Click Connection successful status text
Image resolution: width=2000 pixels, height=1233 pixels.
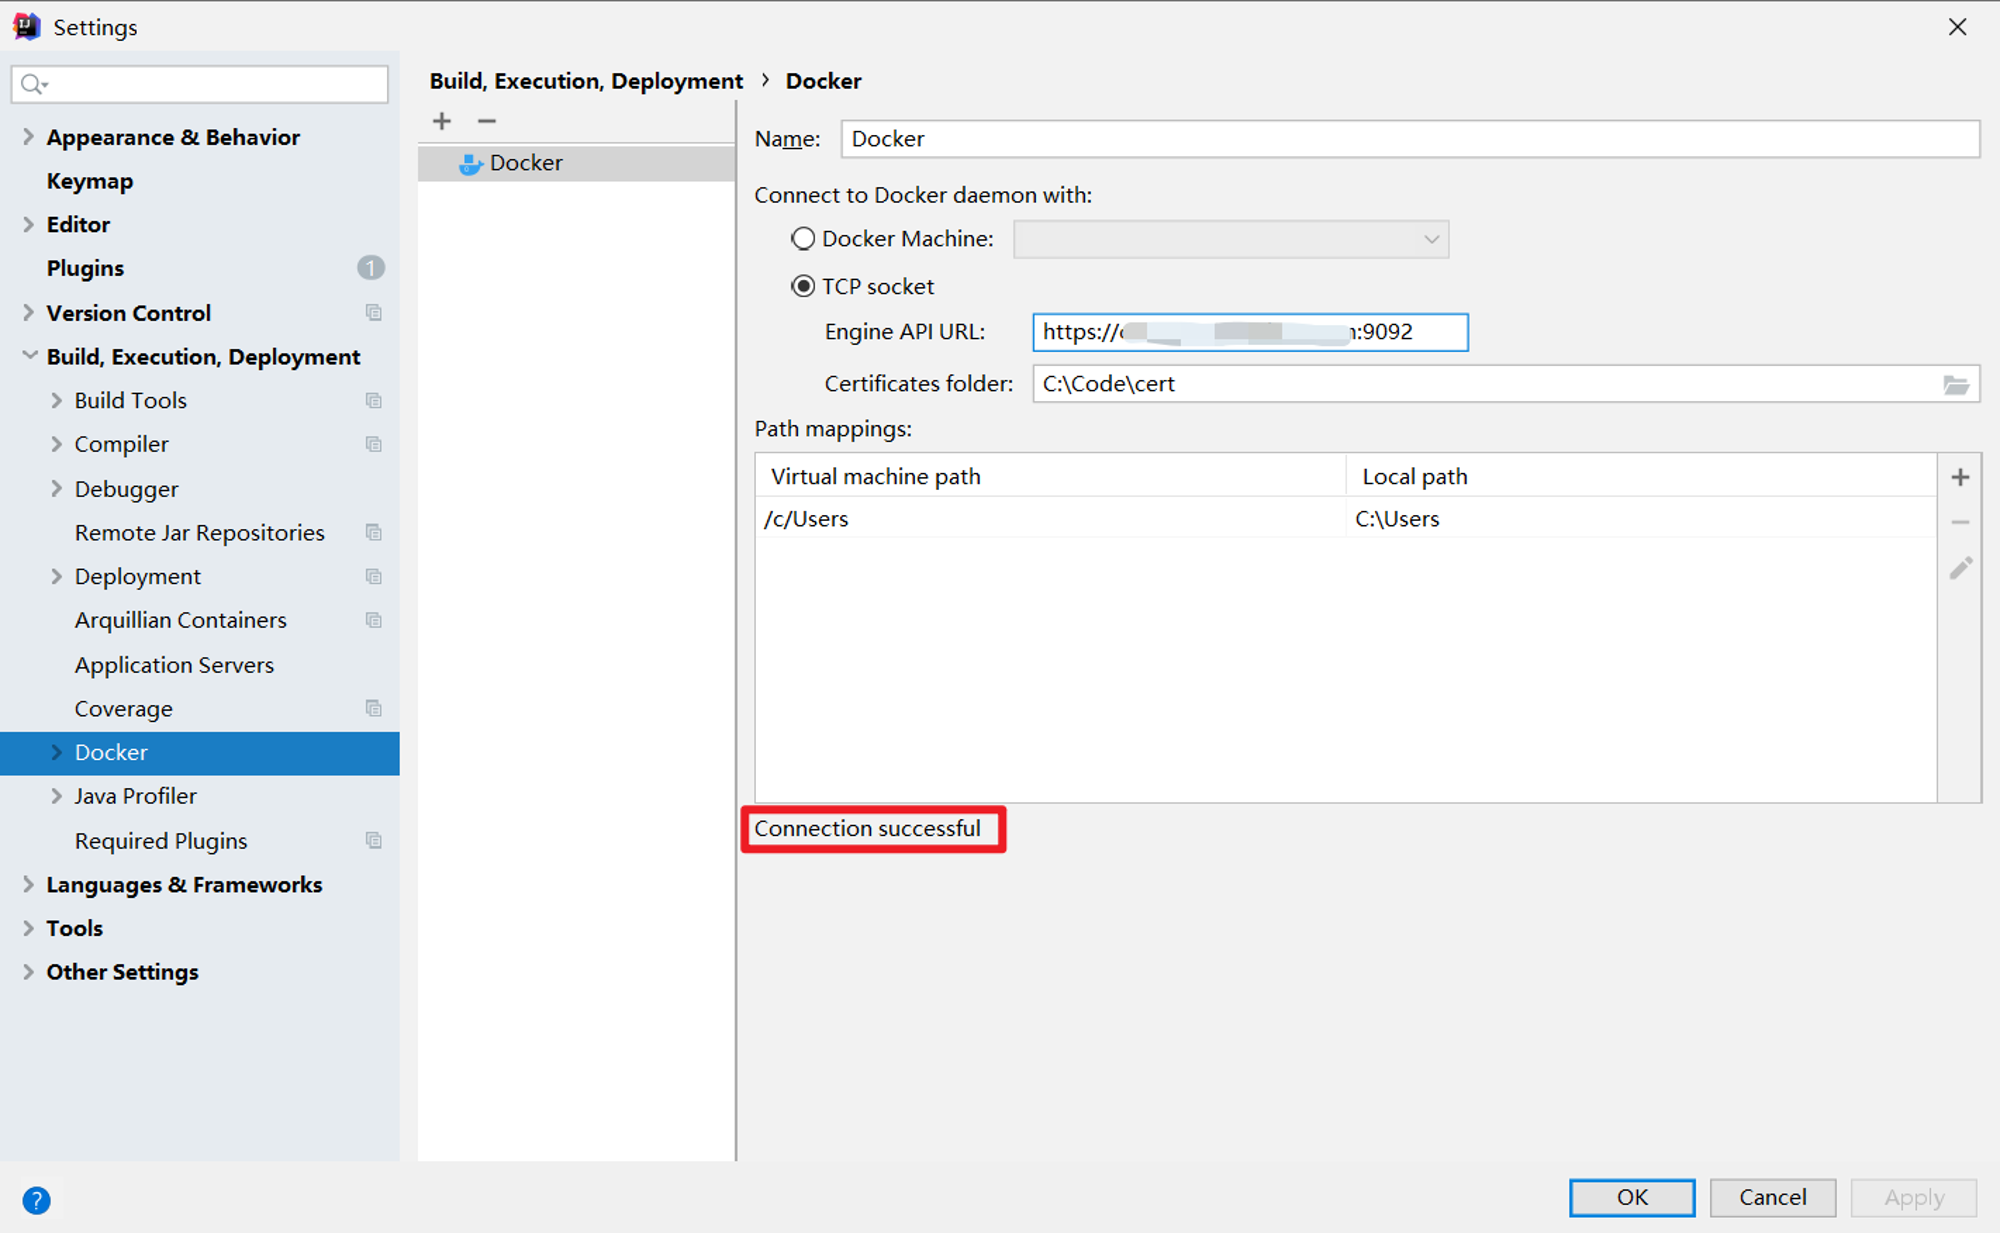point(868,829)
